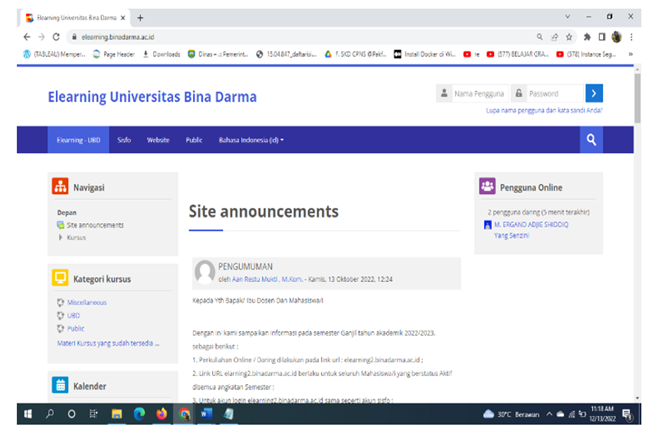The width and height of the screenshot is (649, 431).
Task: Click the Pengguna Online block icon
Action: tap(487, 186)
